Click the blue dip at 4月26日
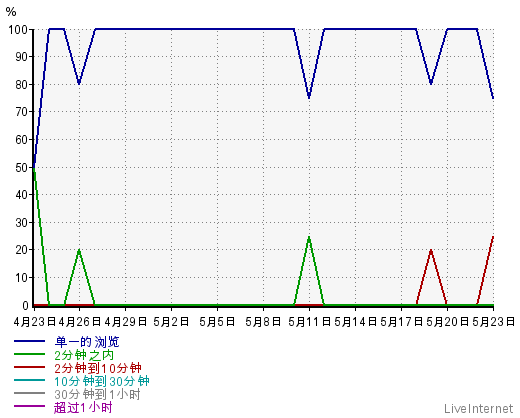This screenshot has width=520, height=418. (x=79, y=83)
